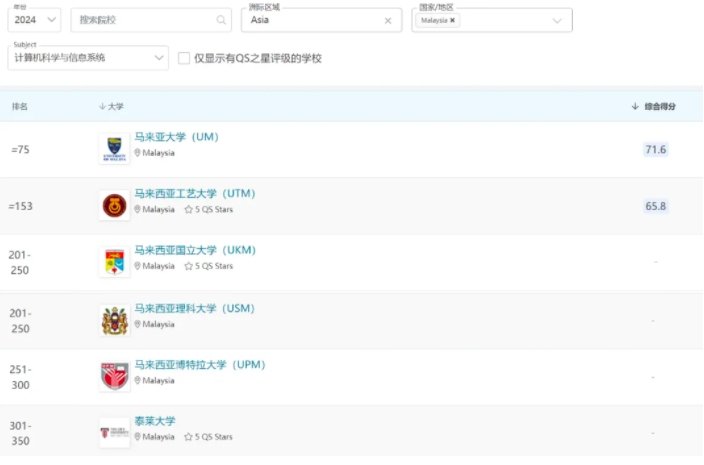
Task: Open the 马来西亚博特拉大学 (UPM) link
Action: click(200, 364)
